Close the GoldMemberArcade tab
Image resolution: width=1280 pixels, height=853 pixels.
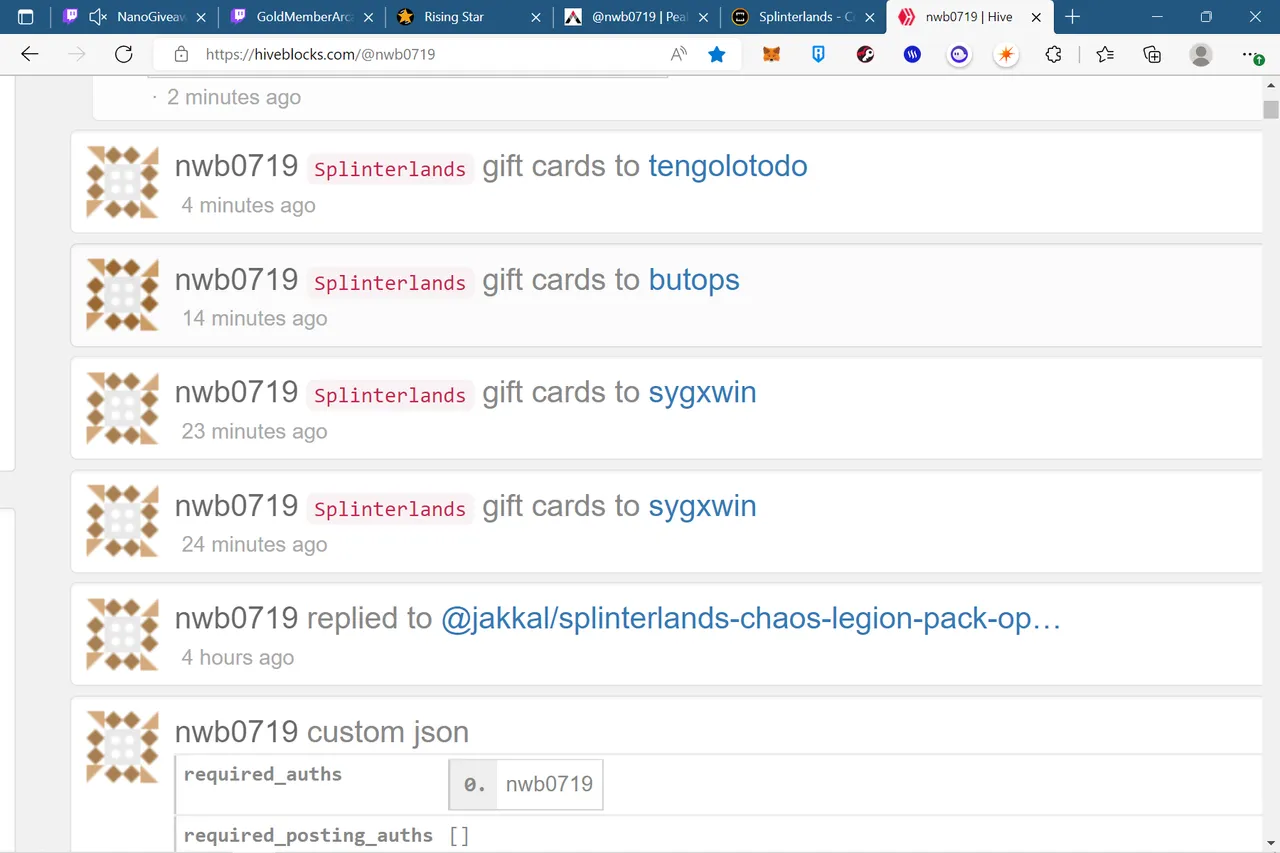[x=369, y=17]
